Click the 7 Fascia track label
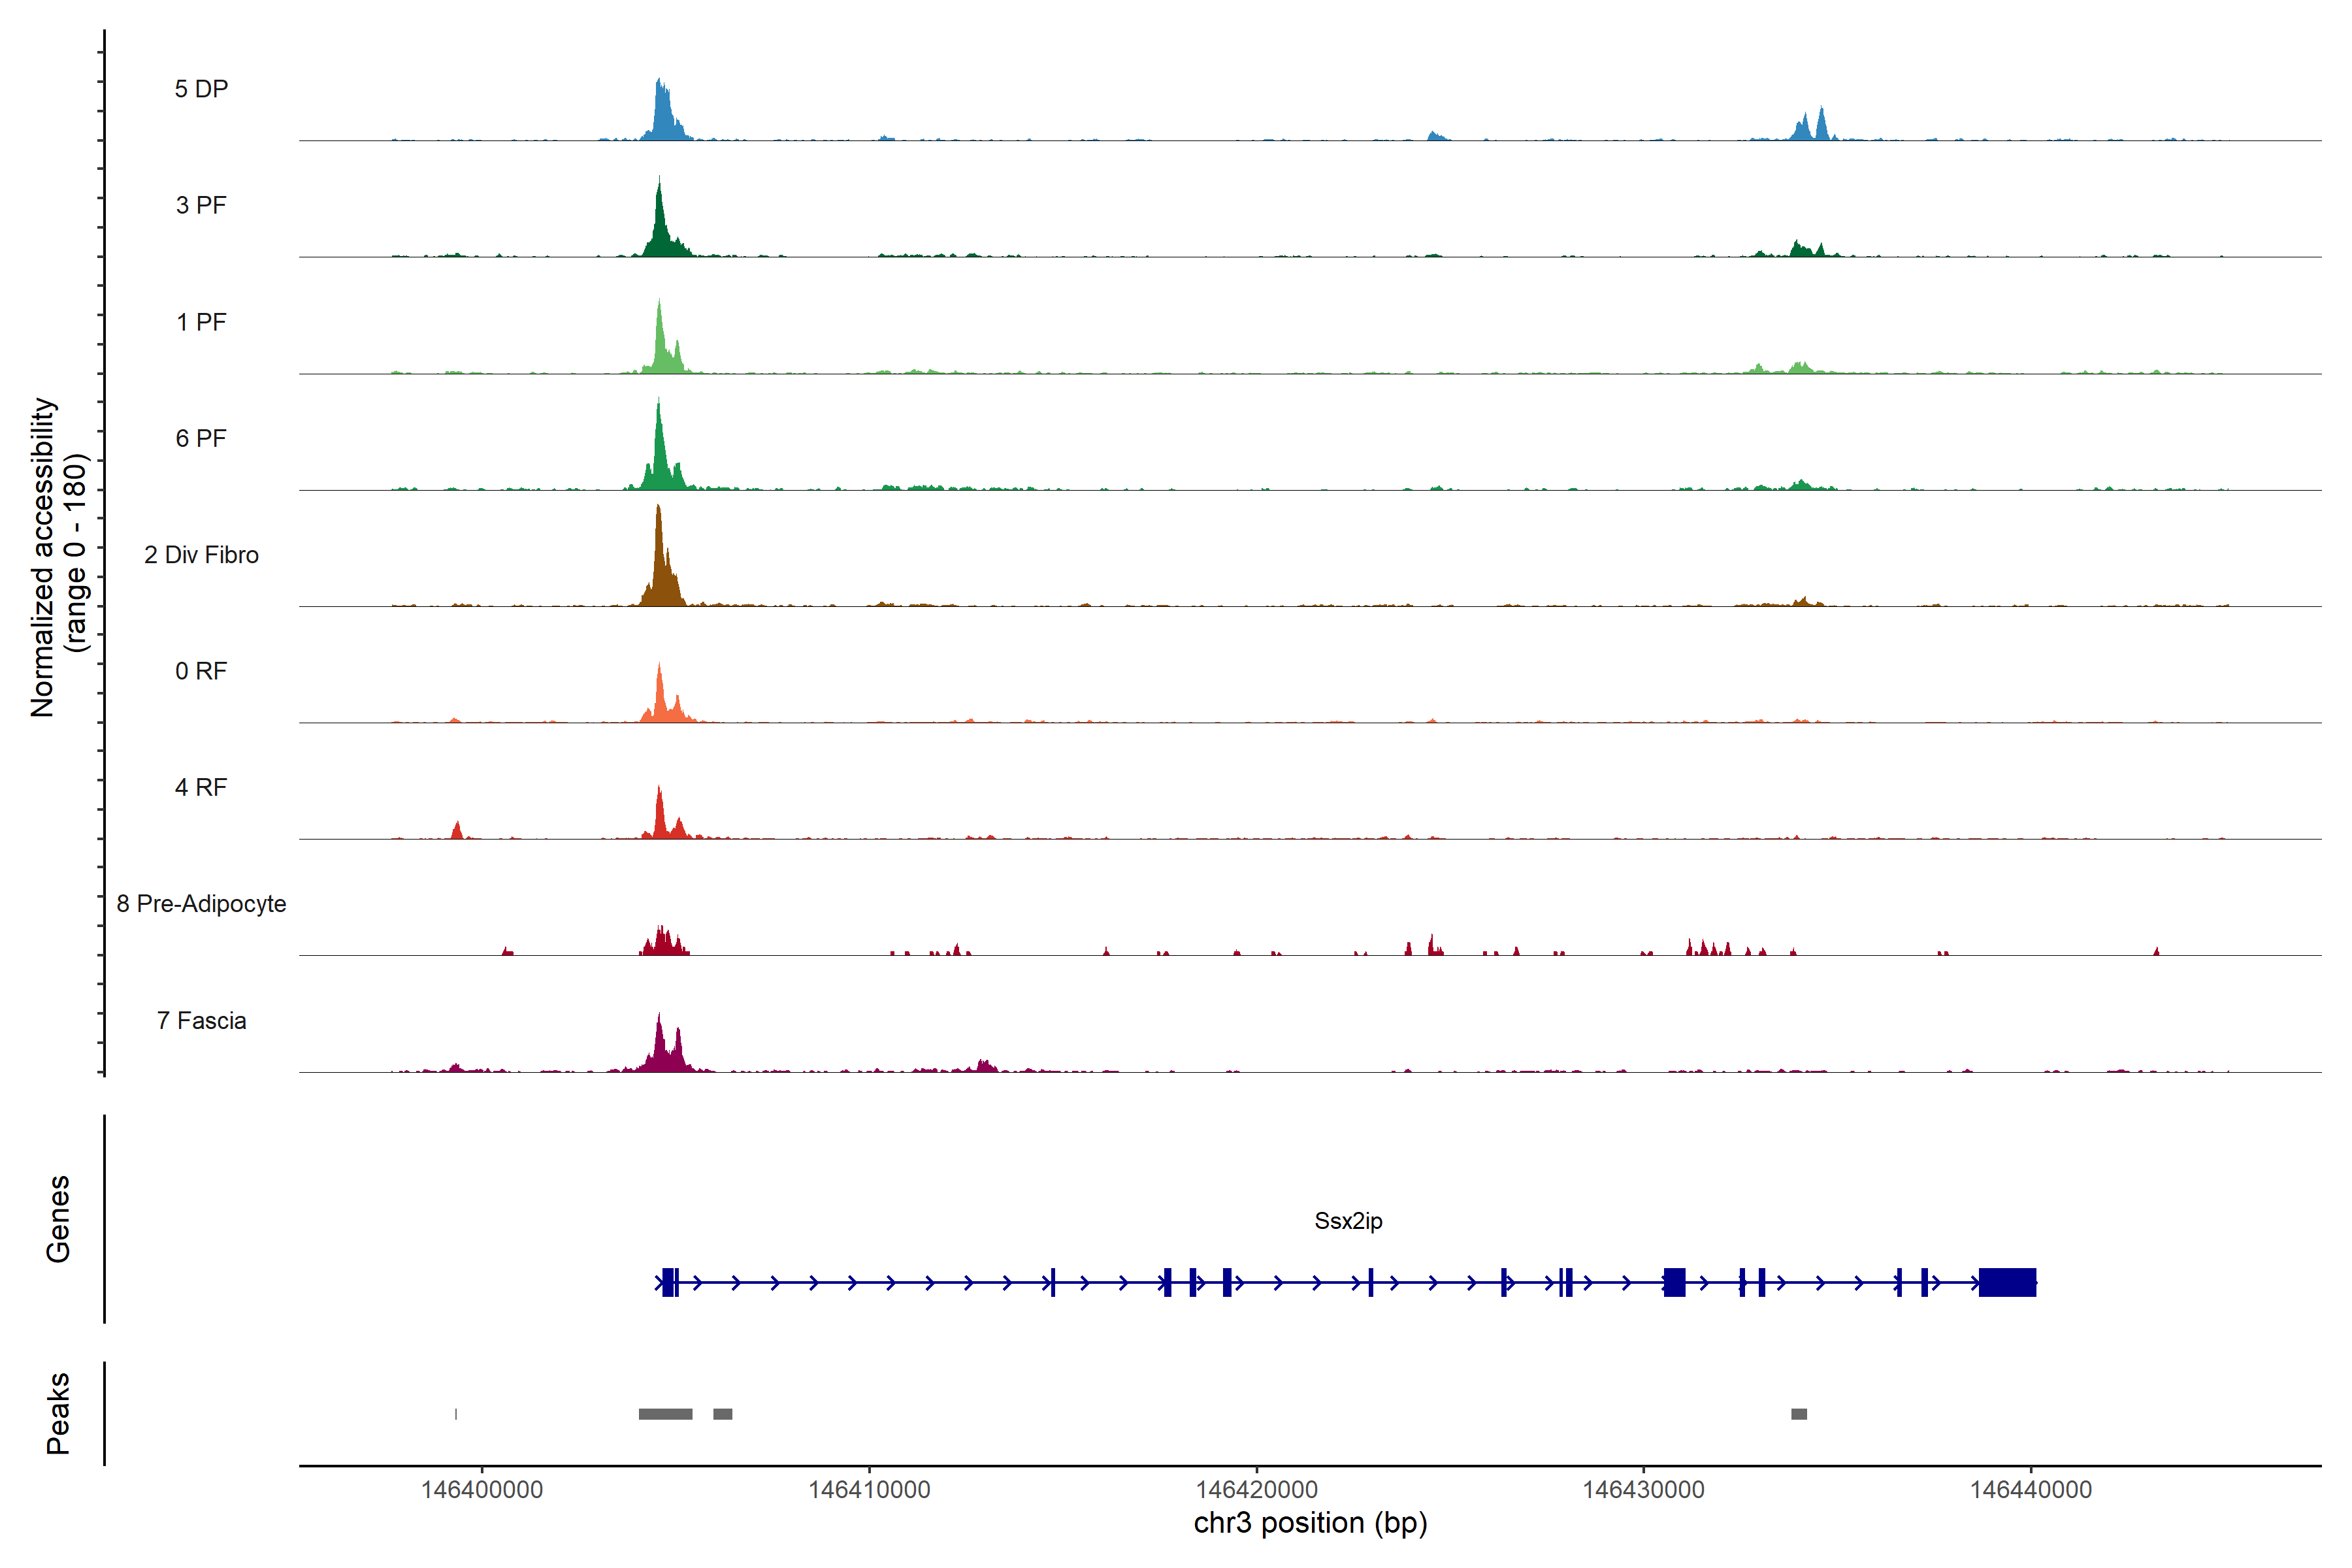 tap(201, 1020)
